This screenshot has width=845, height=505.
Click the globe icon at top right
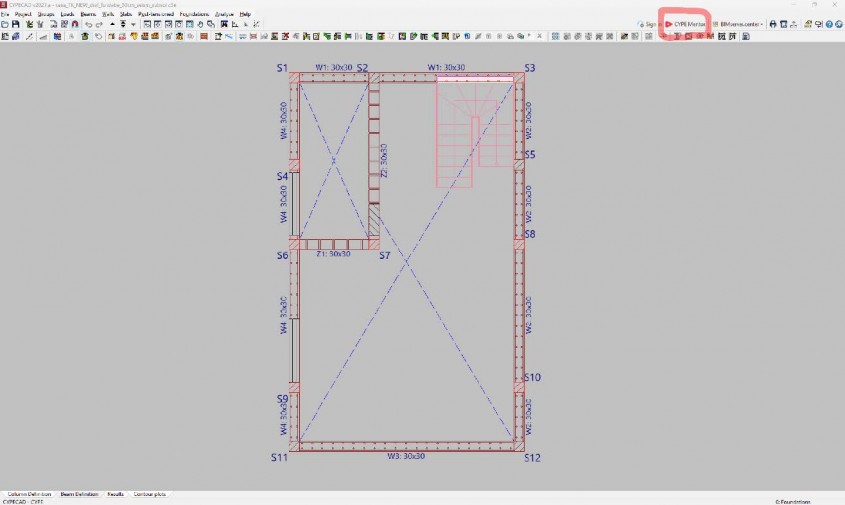(x=839, y=24)
